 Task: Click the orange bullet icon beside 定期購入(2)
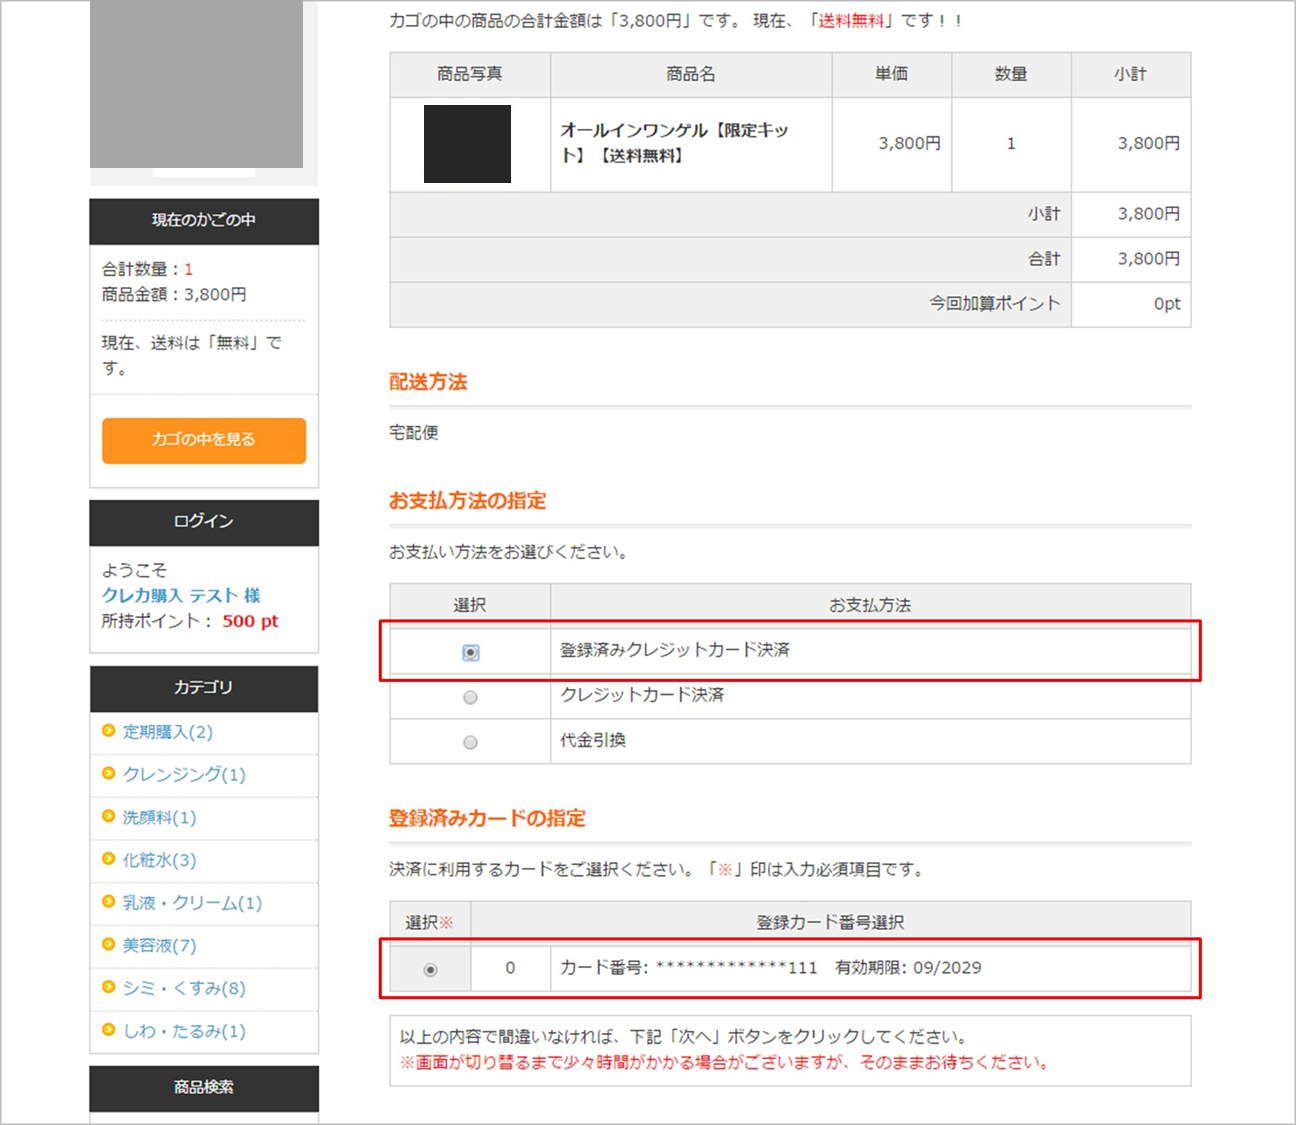pyautogui.click(x=109, y=731)
